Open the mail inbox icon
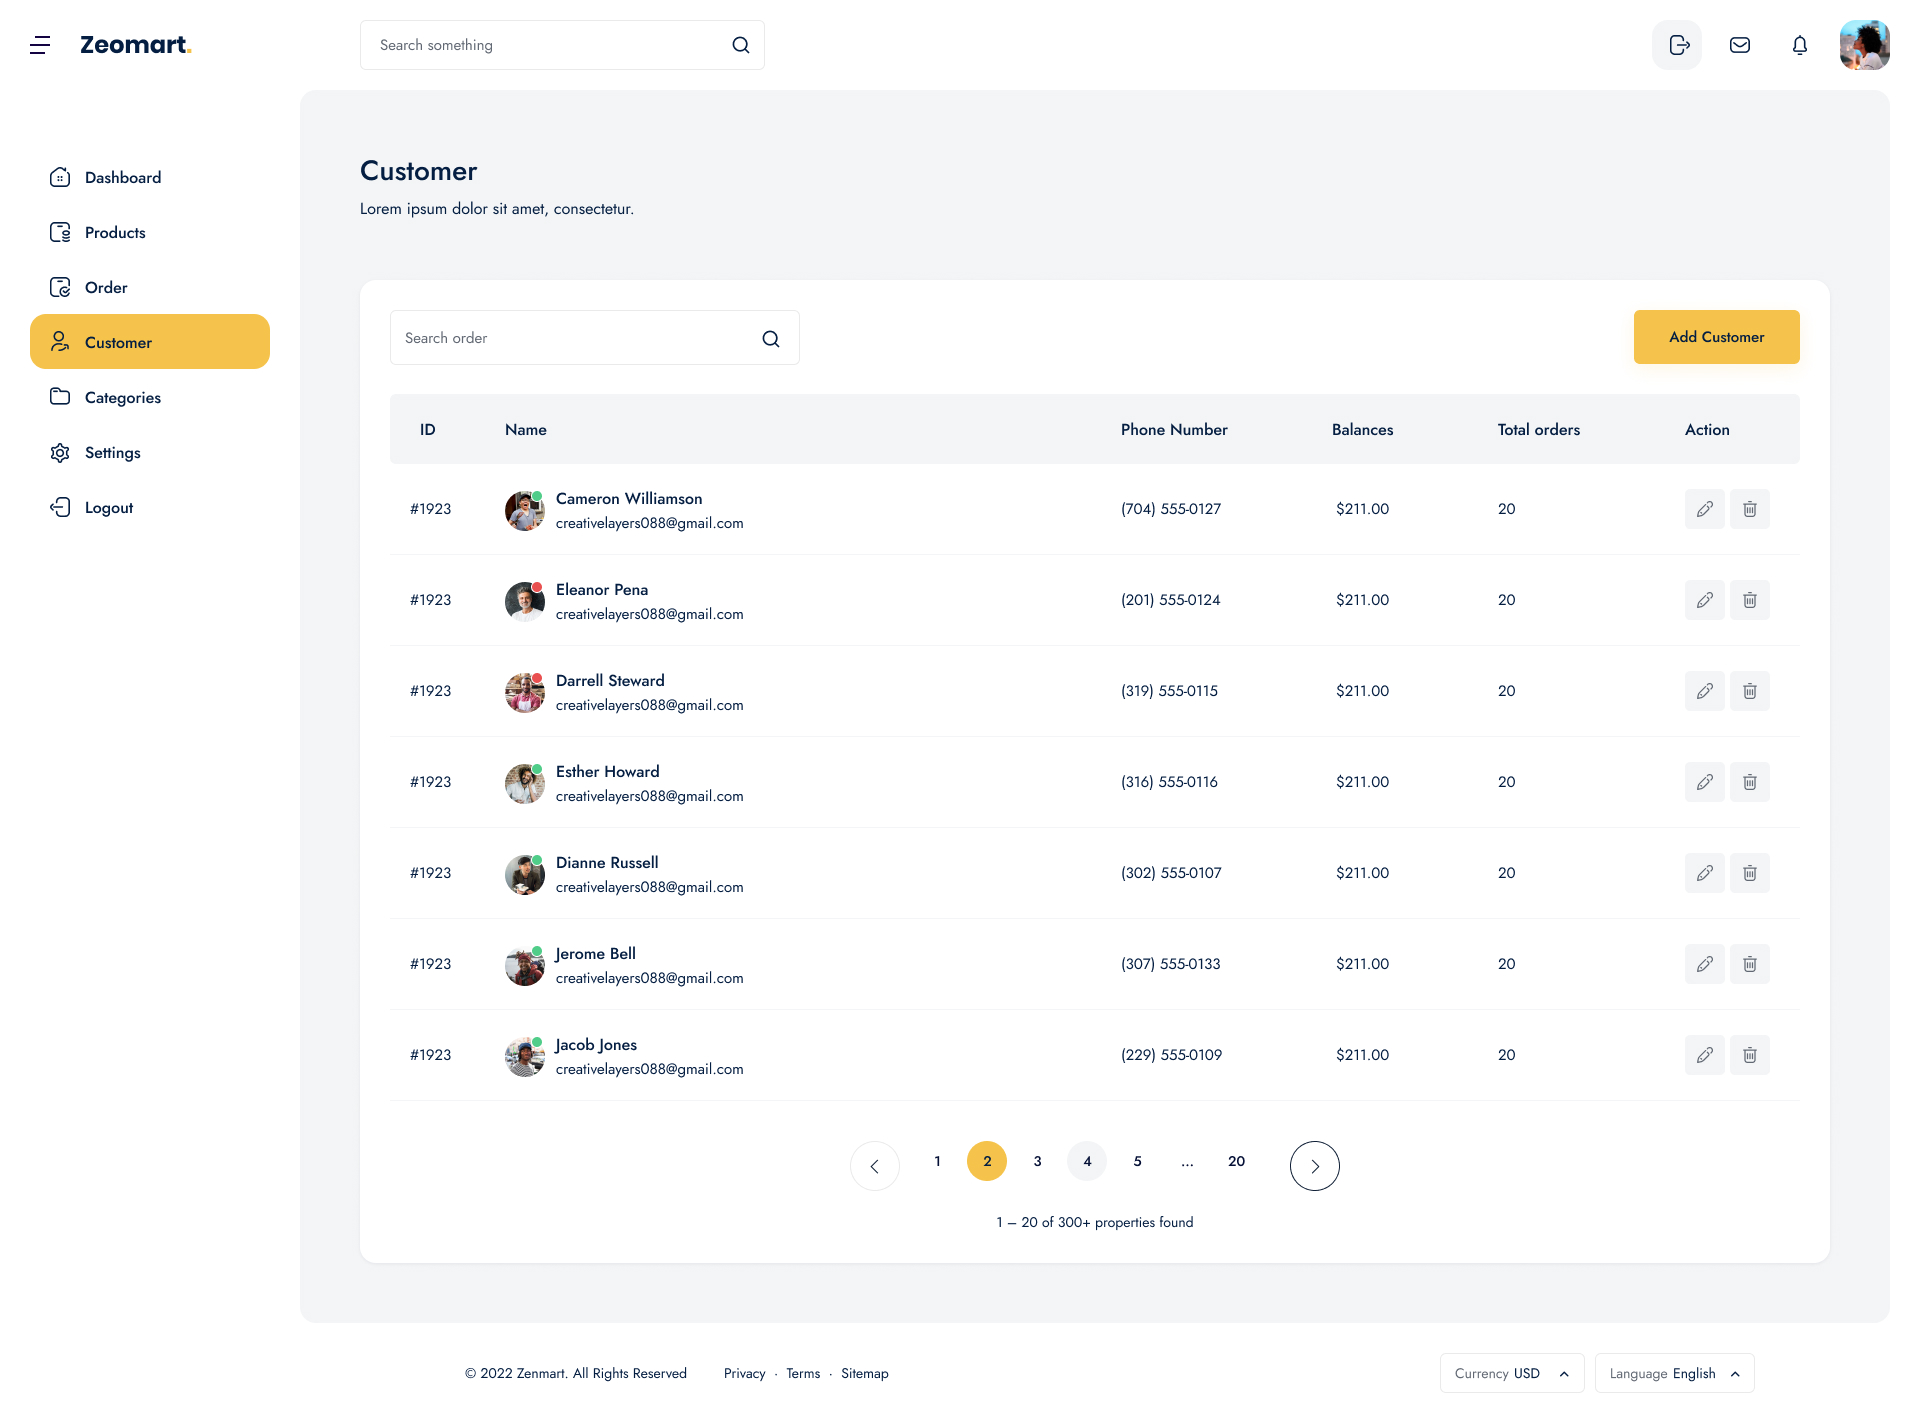The width and height of the screenshot is (1920, 1423). pyautogui.click(x=1740, y=45)
